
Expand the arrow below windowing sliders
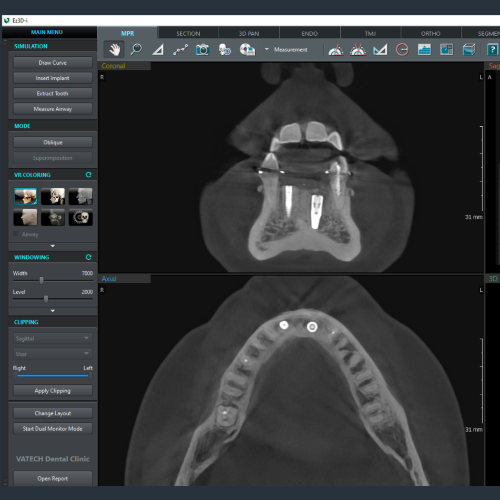[x=53, y=311]
